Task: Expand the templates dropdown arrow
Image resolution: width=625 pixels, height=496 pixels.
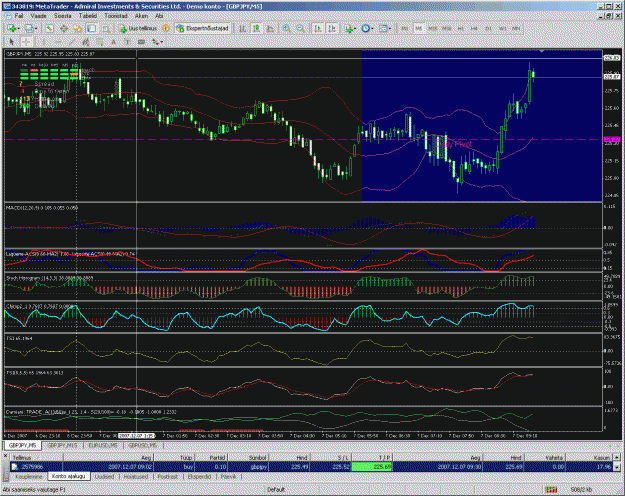Action: click(x=390, y=29)
